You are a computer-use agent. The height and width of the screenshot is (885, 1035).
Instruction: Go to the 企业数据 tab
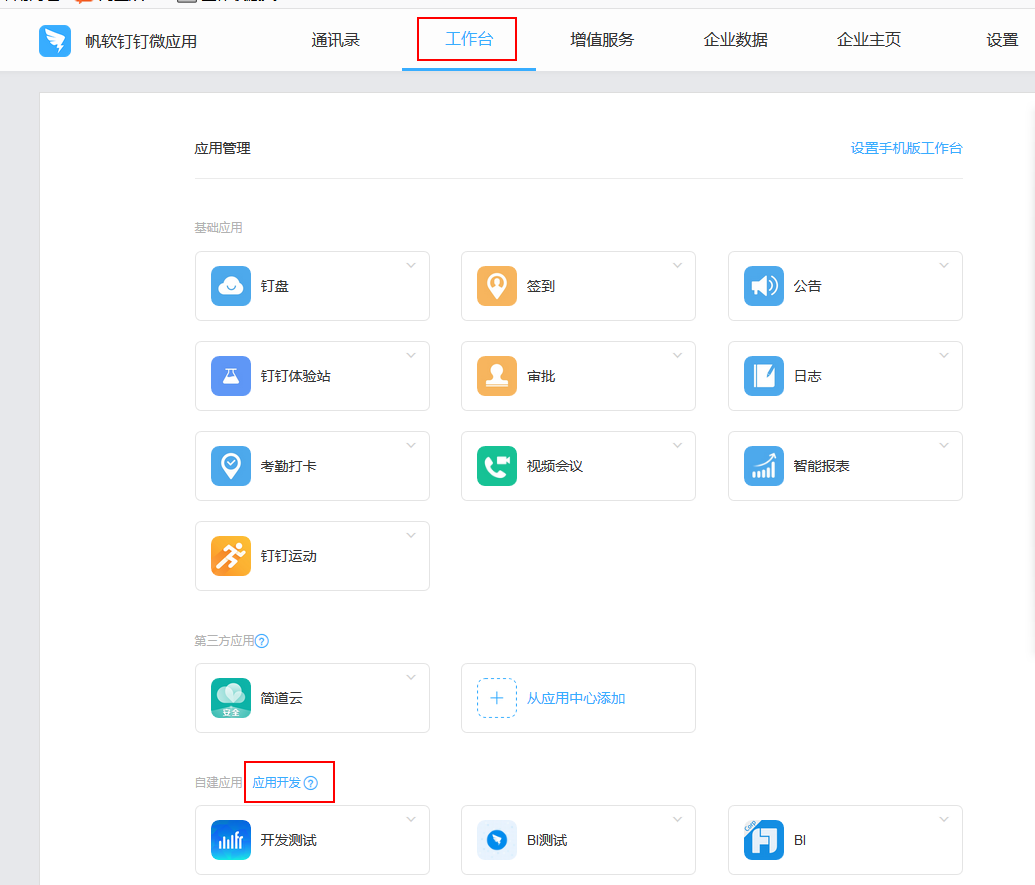(x=735, y=40)
